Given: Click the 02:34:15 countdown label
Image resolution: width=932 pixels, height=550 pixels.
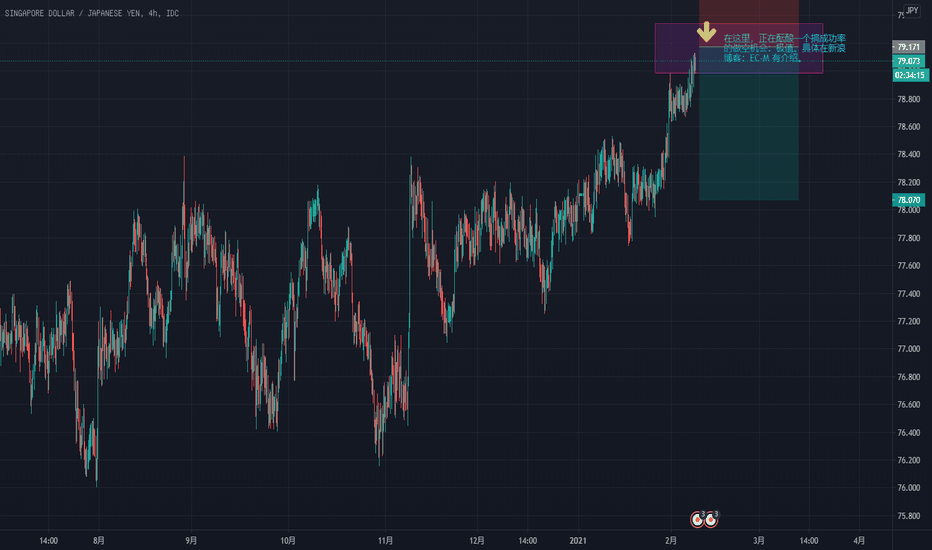Looking at the screenshot, I should pyautogui.click(x=909, y=76).
